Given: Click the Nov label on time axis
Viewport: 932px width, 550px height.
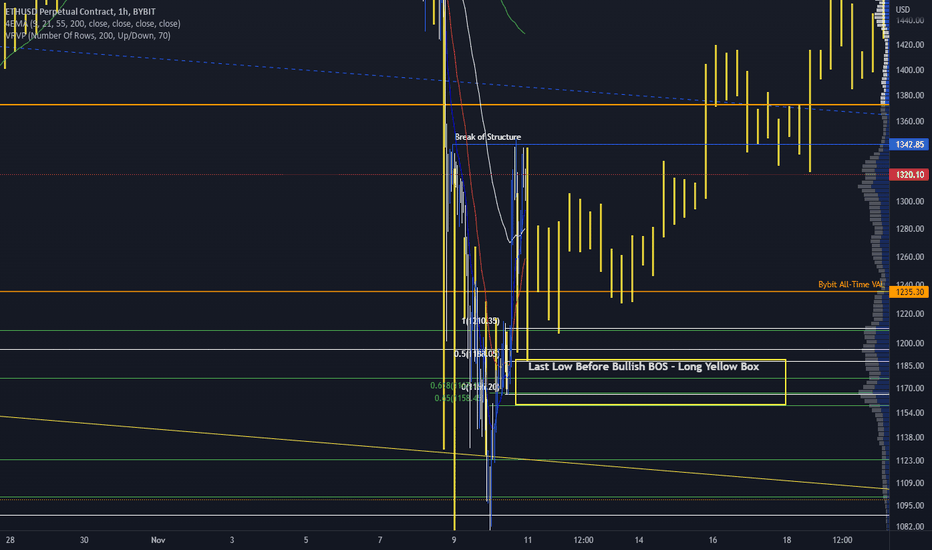Looking at the screenshot, I should click(x=158, y=540).
